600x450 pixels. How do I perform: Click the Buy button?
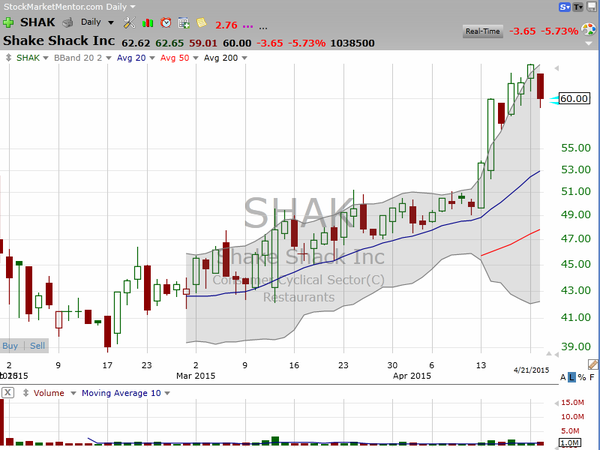(x=10, y=346)
